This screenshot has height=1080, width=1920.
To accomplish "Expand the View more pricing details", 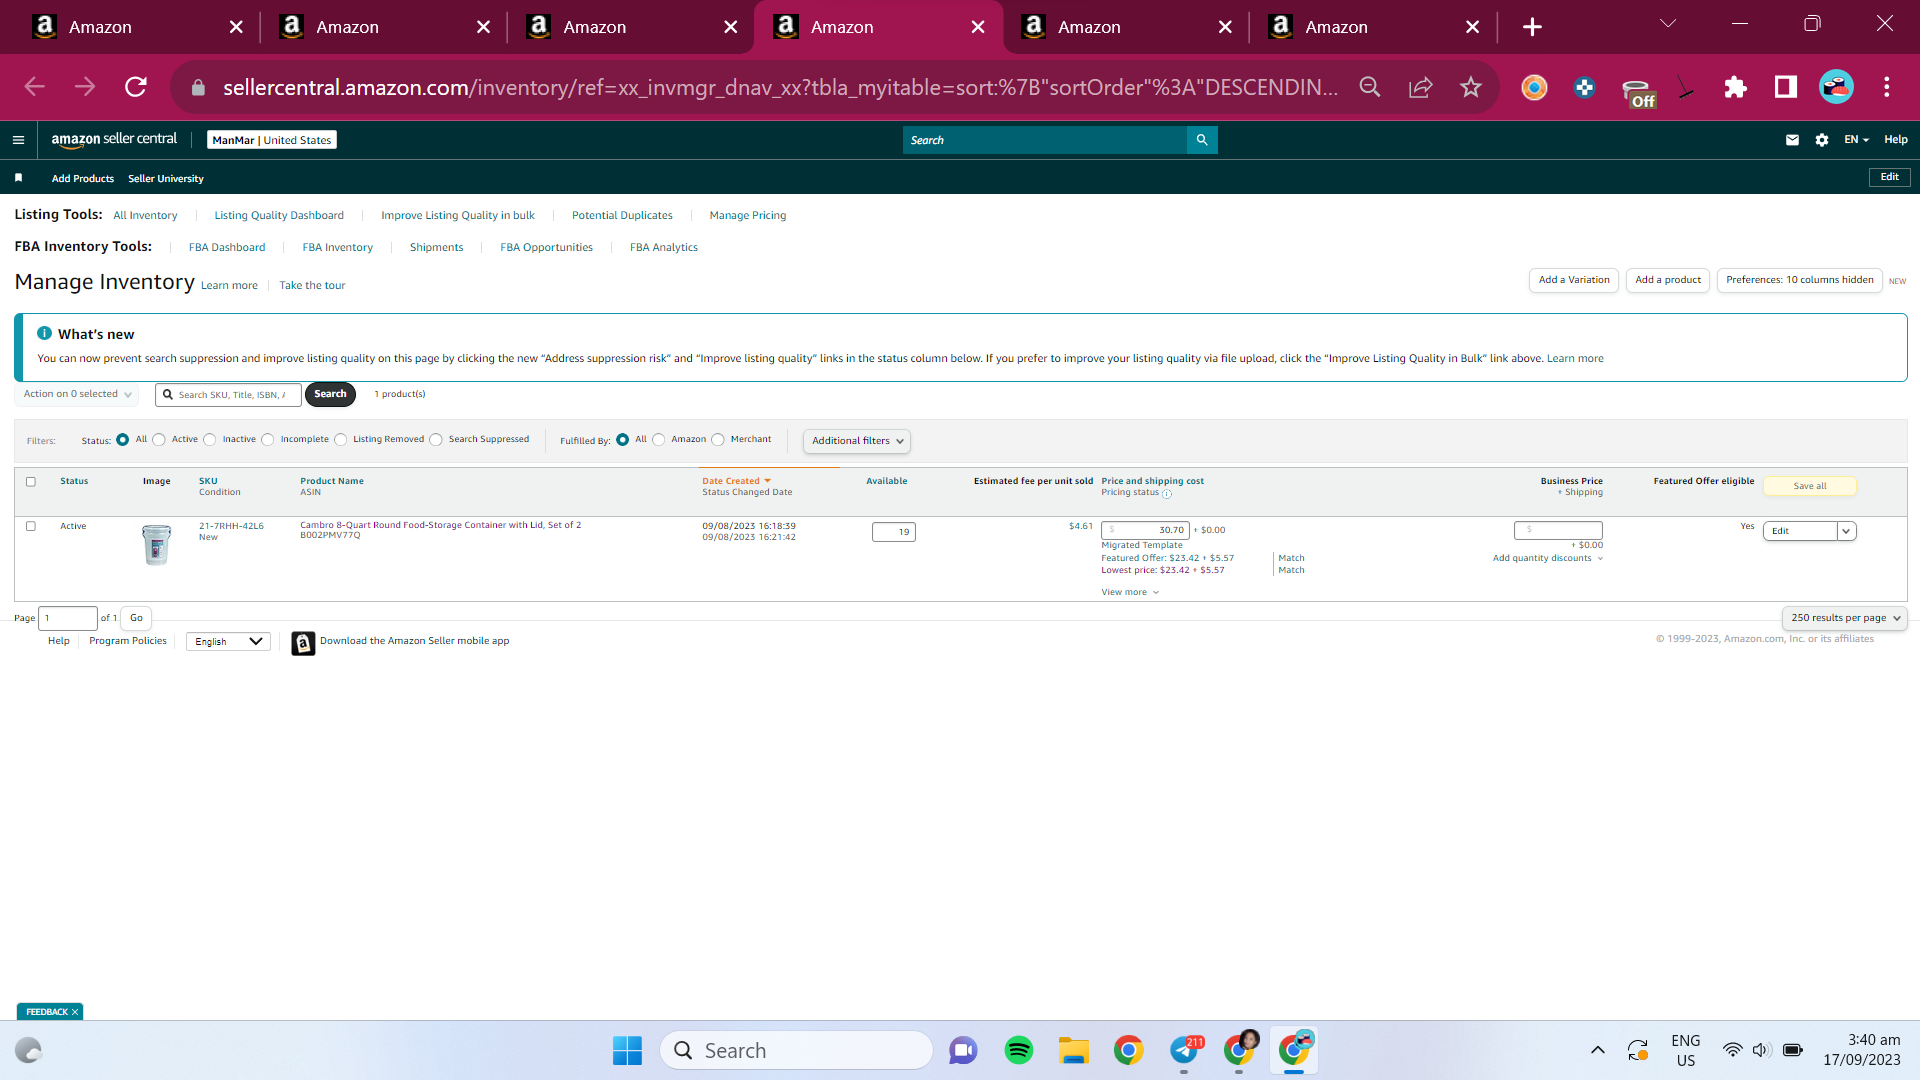I will click(x=1130, y=592).
